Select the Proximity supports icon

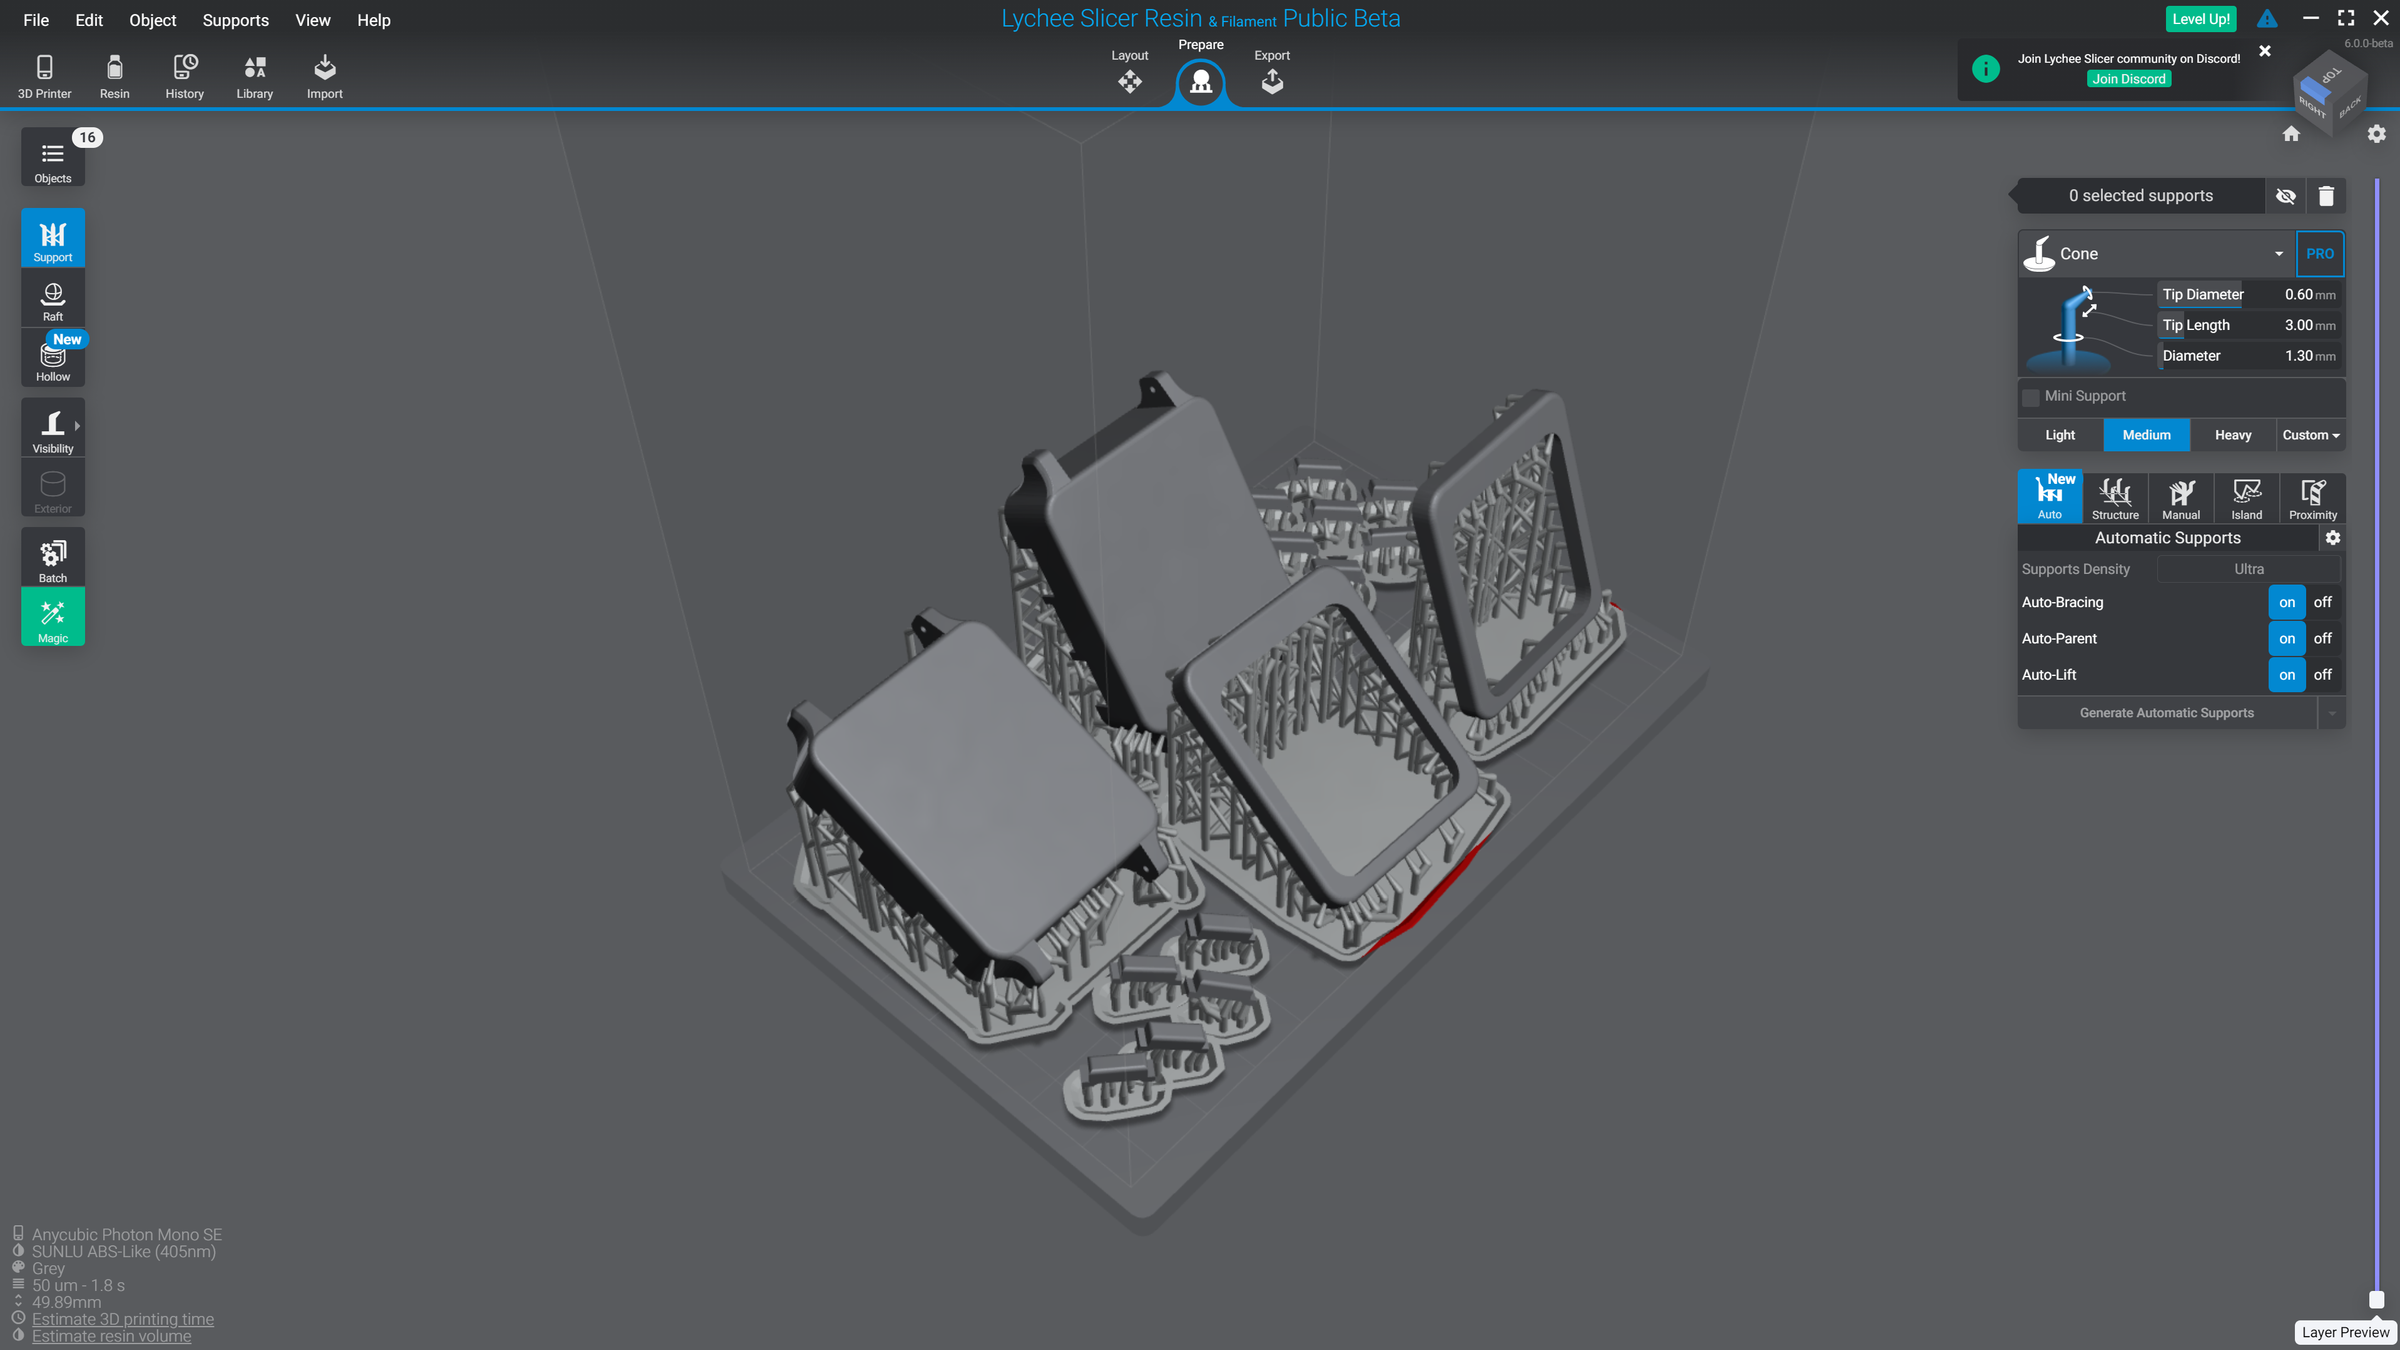pyautogui.click(x=2312, y=497)
